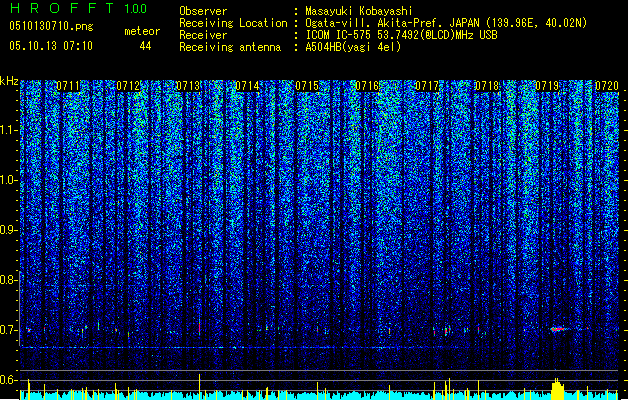Click the 0.6 frequency axis label

coord(9,380)
